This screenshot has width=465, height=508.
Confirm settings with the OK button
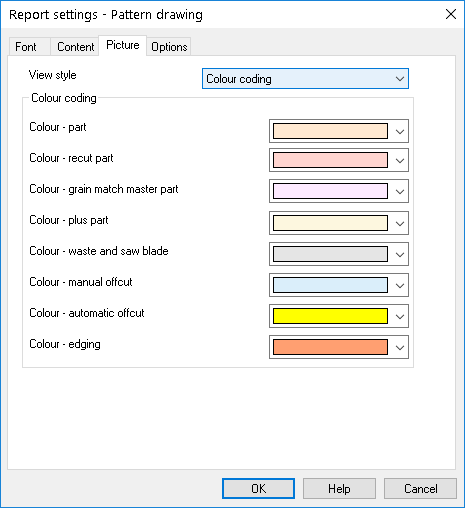(x=258, y=489)
